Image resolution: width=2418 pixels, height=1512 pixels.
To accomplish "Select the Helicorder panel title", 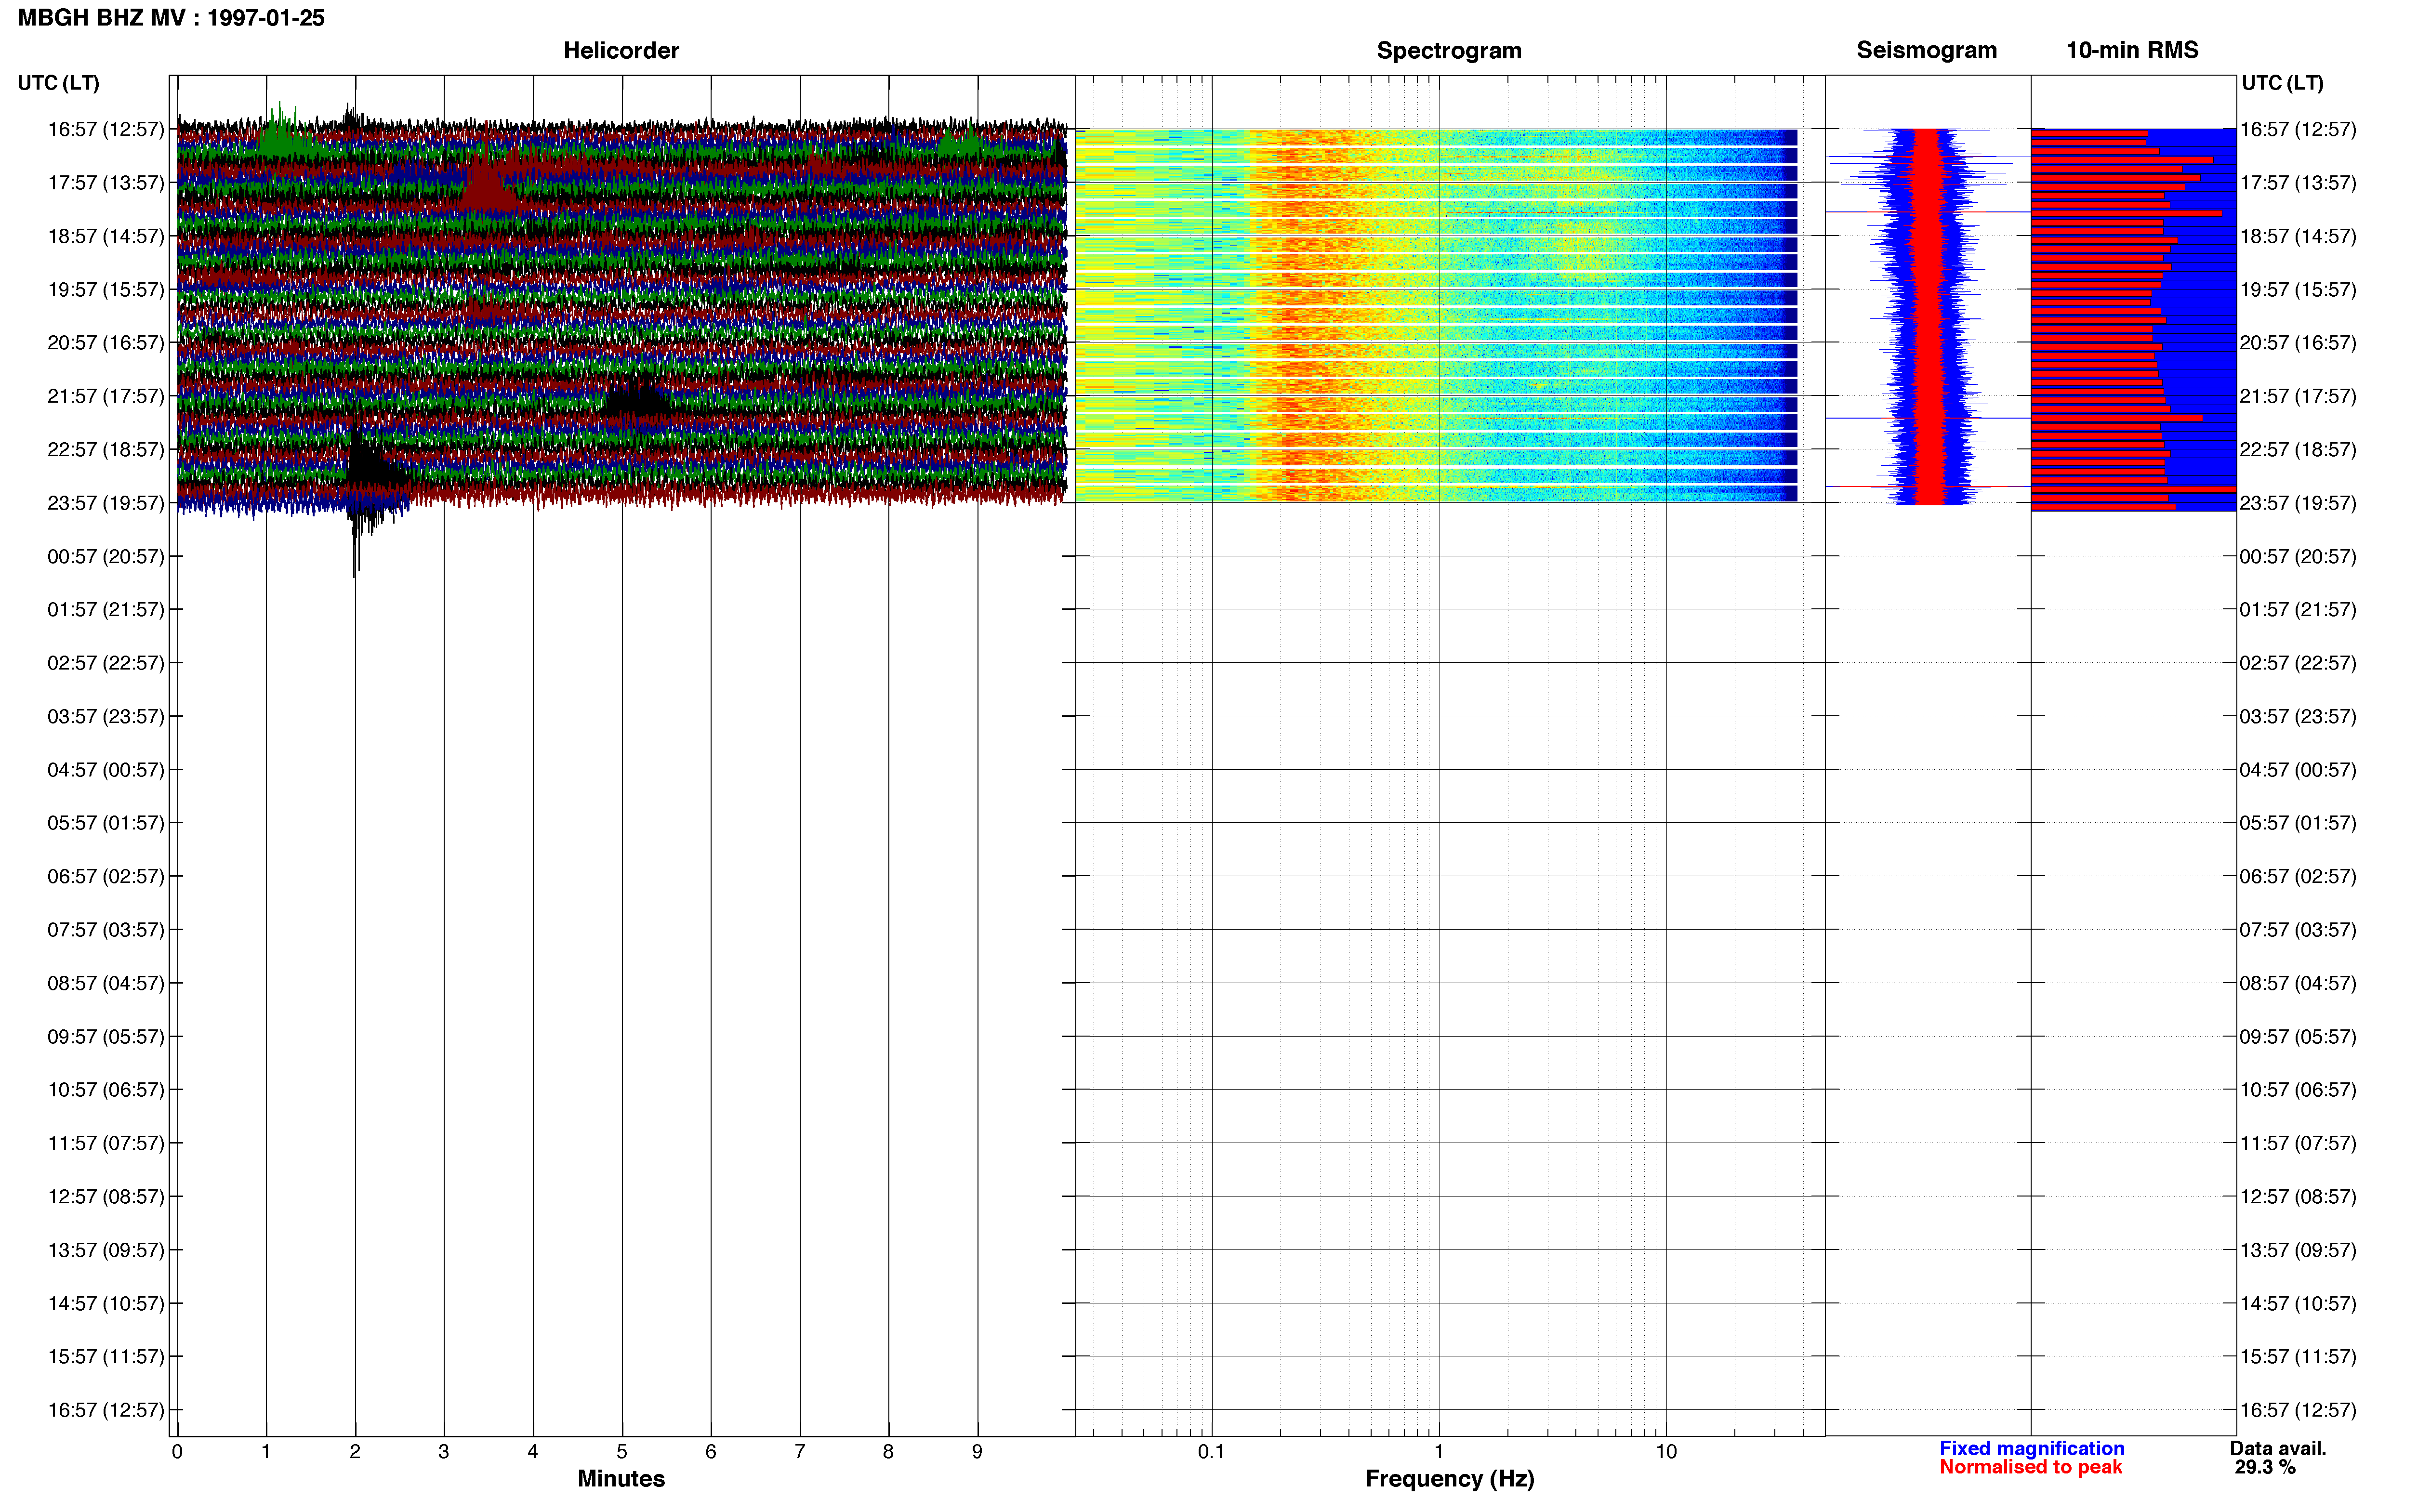I will (x=621, y=50).
